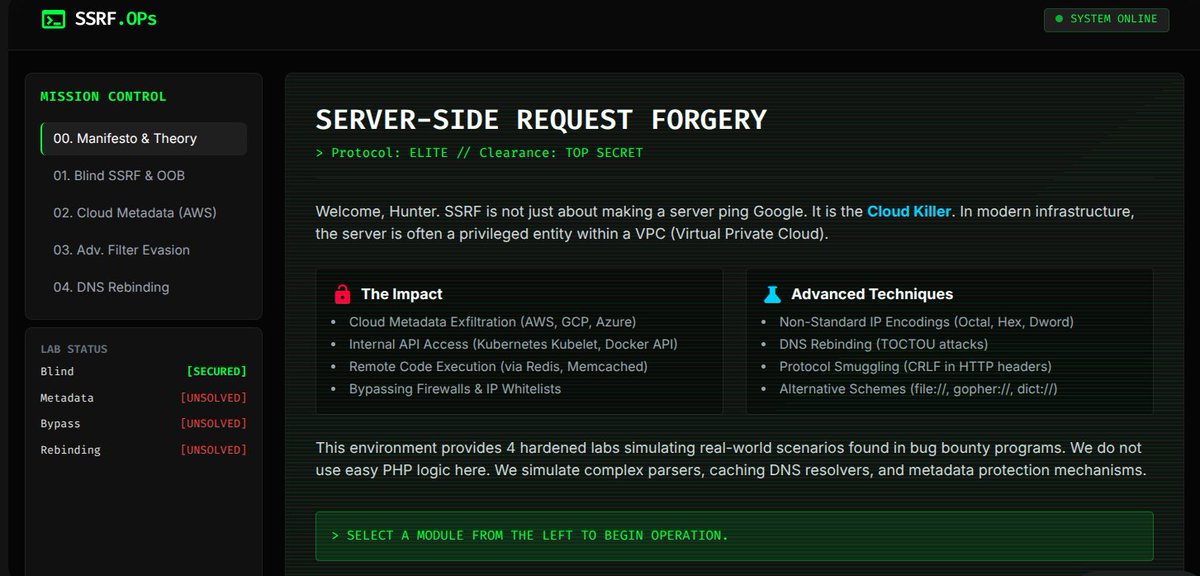
Task: Open the 00. Manifesto & Theory module
Action: 143,139
